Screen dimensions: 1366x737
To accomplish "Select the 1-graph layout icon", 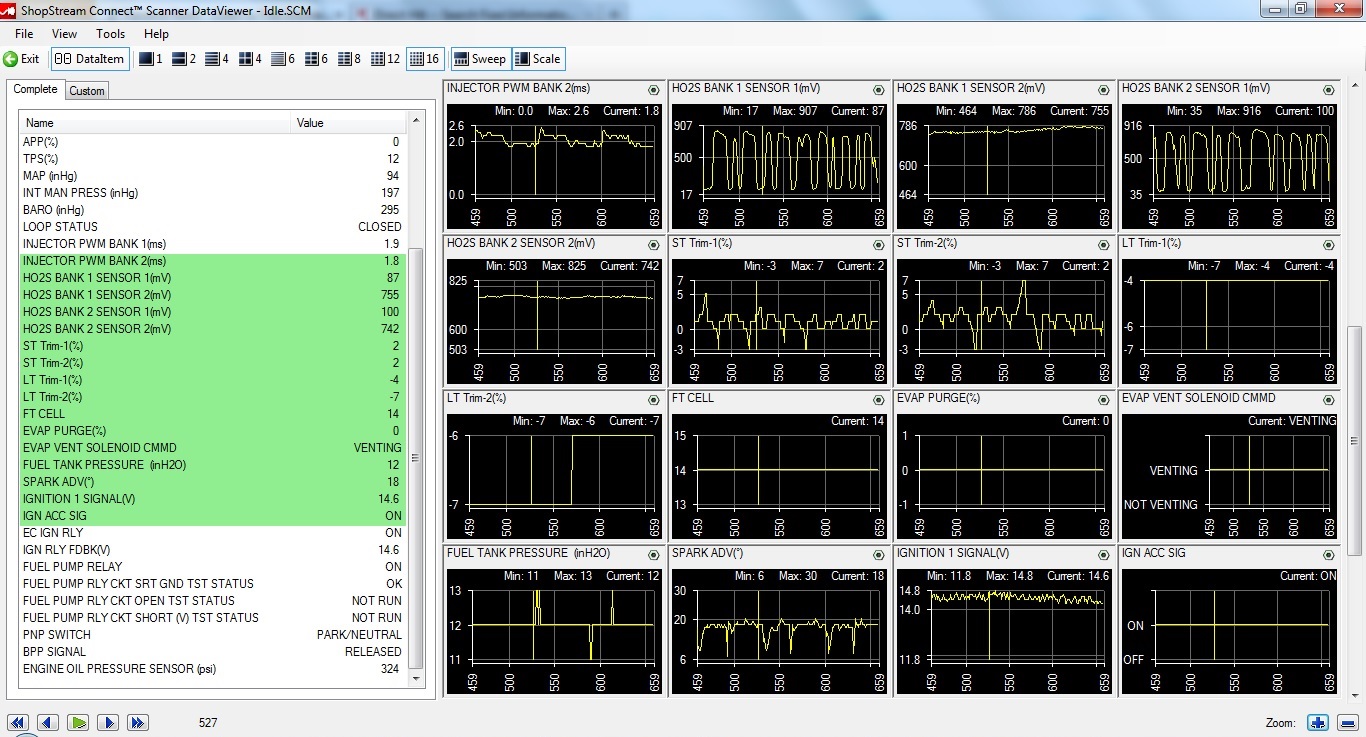I will click(x=151, y=59).
